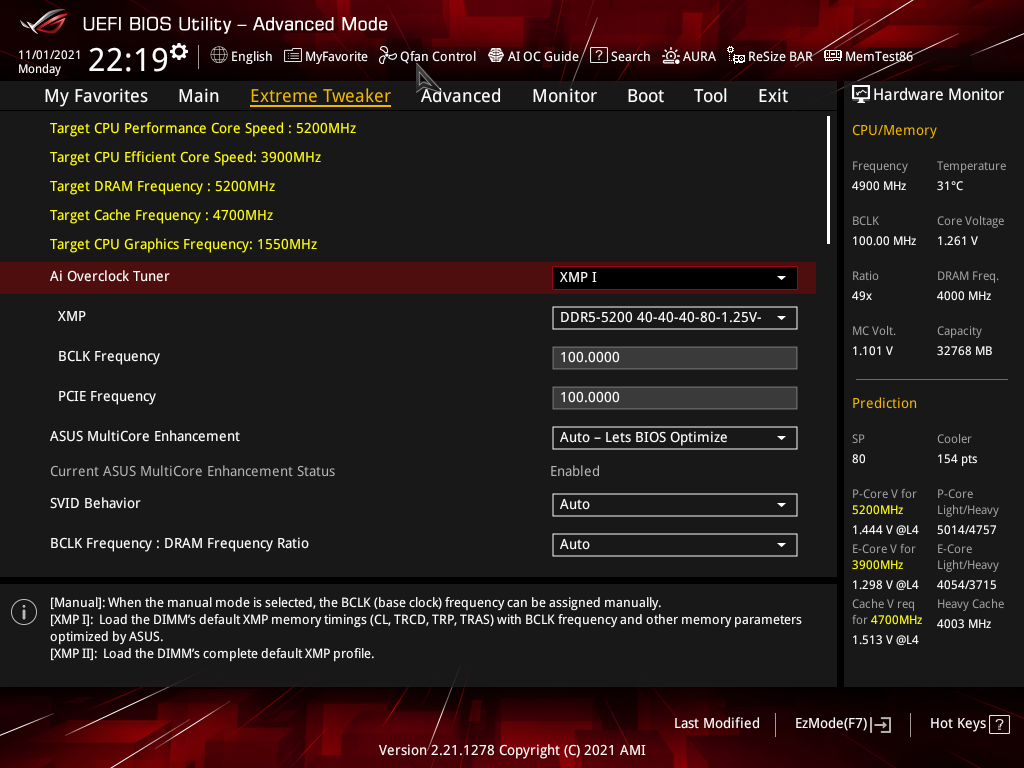
Task: Click the AURA label in toolbar
Action: [699, 56]
